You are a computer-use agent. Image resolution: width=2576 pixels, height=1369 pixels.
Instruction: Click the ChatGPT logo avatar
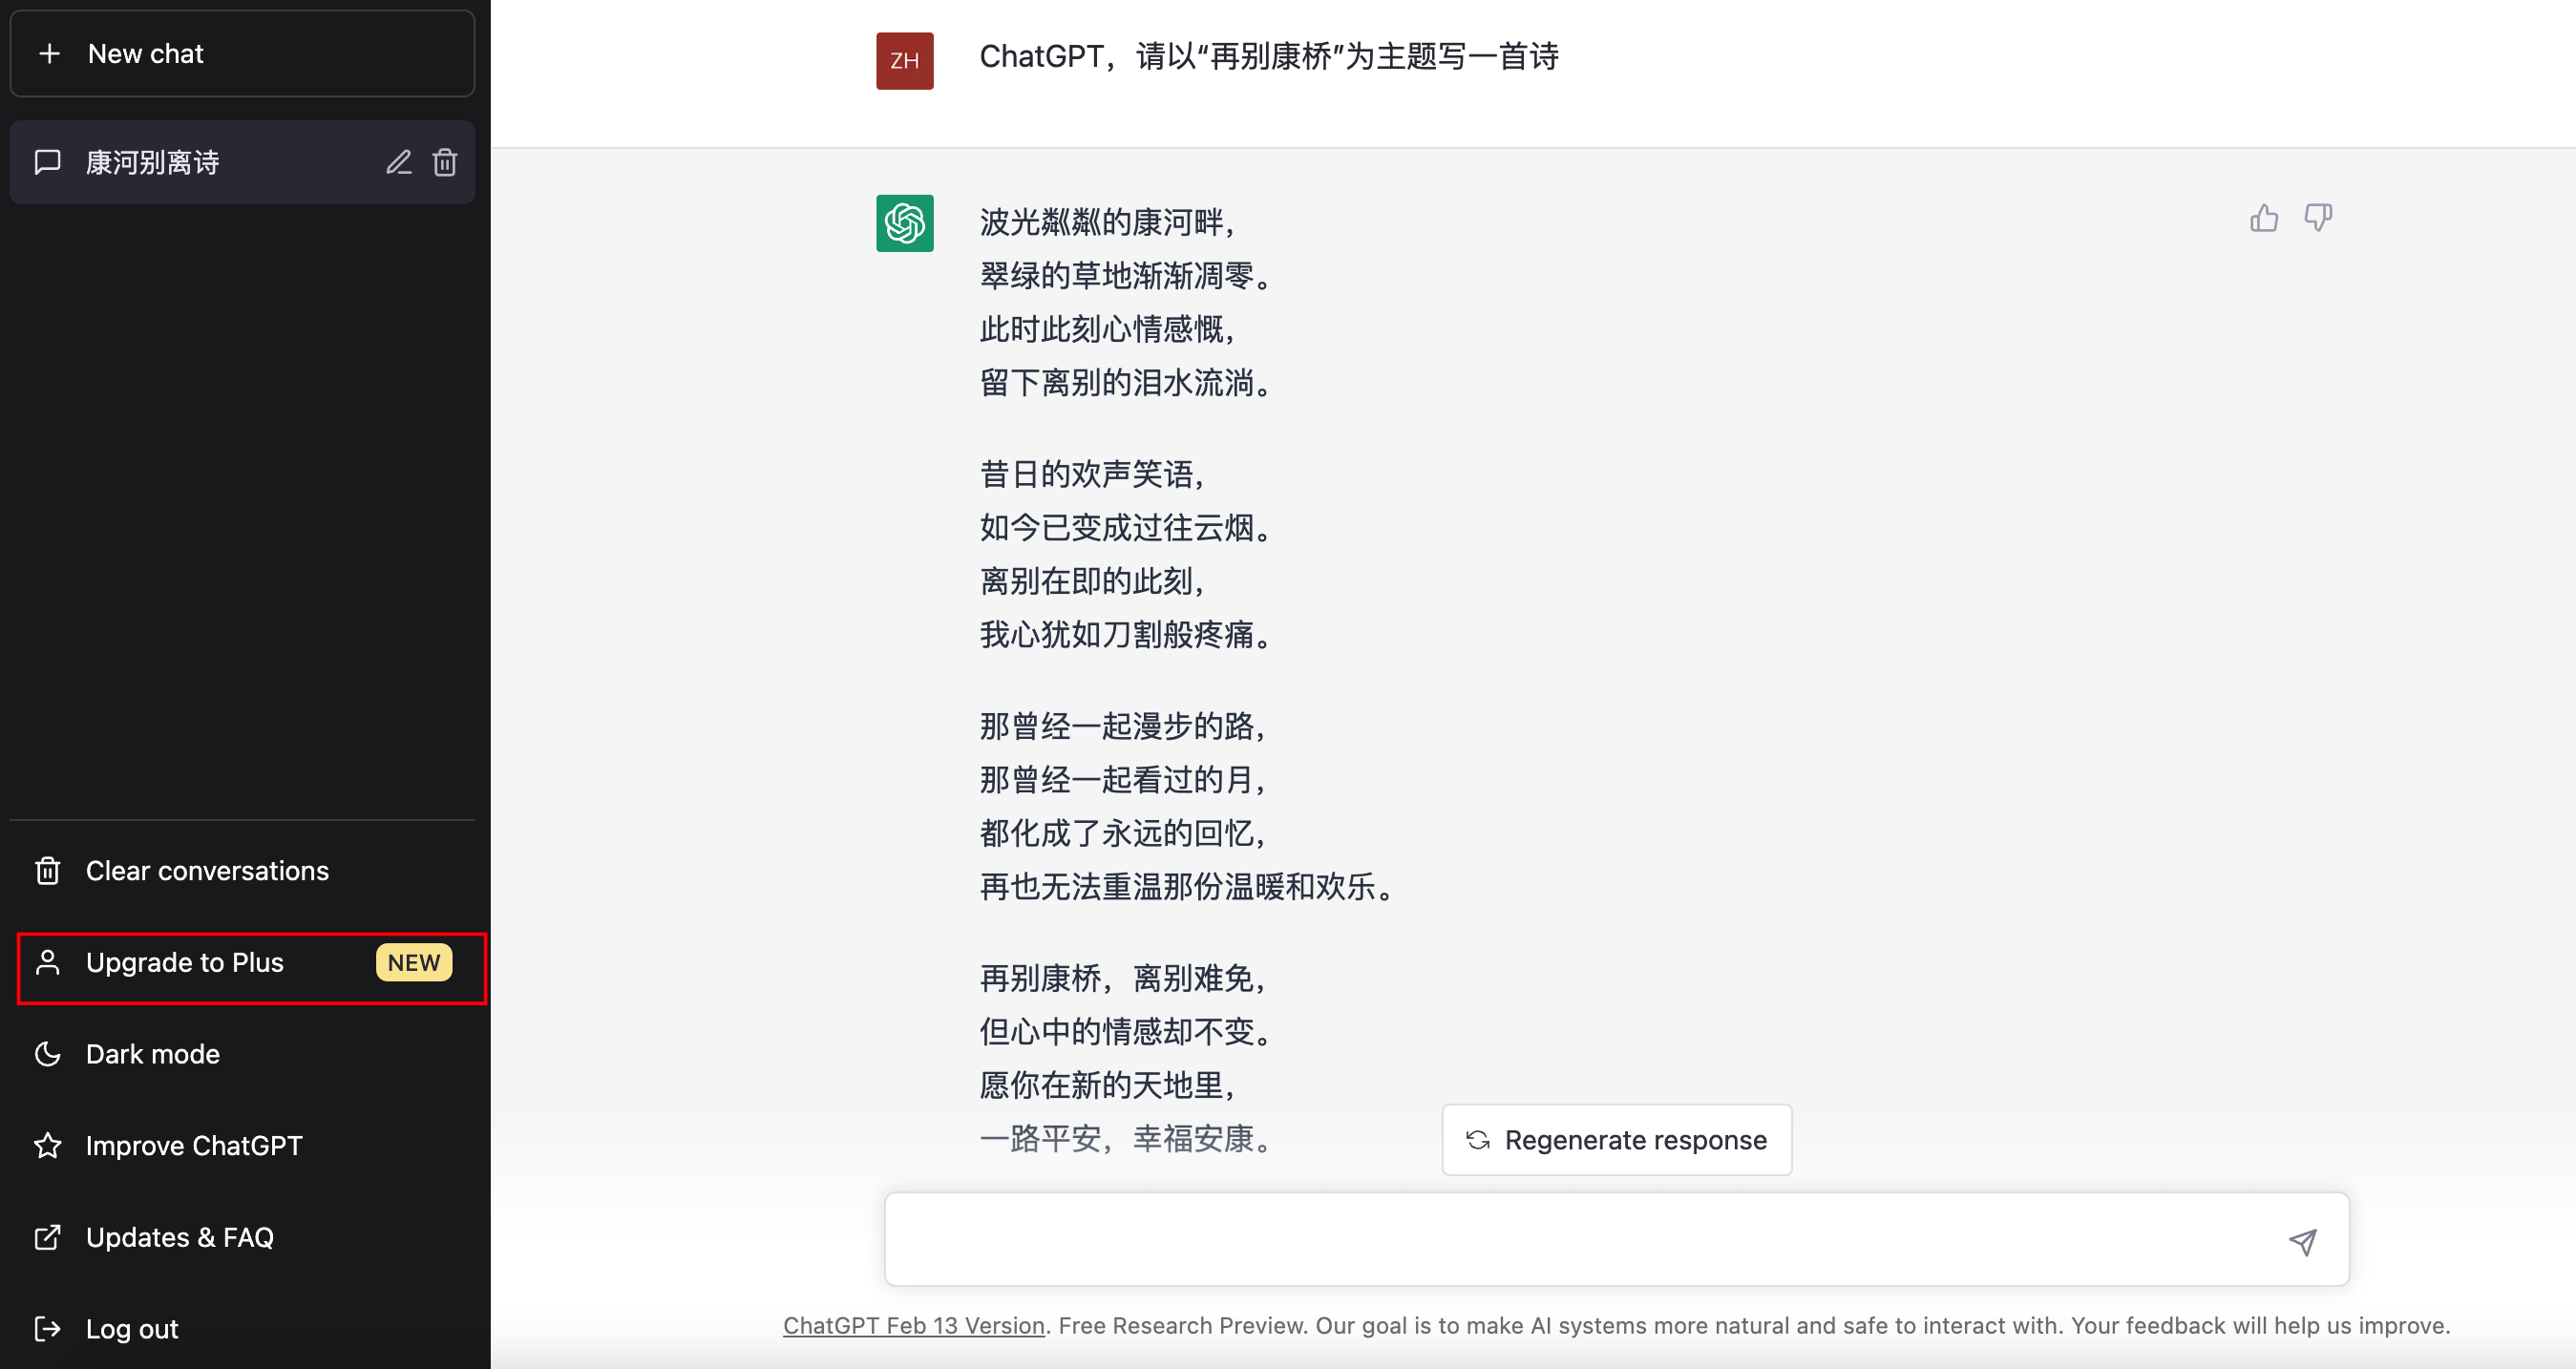[905, 223]
